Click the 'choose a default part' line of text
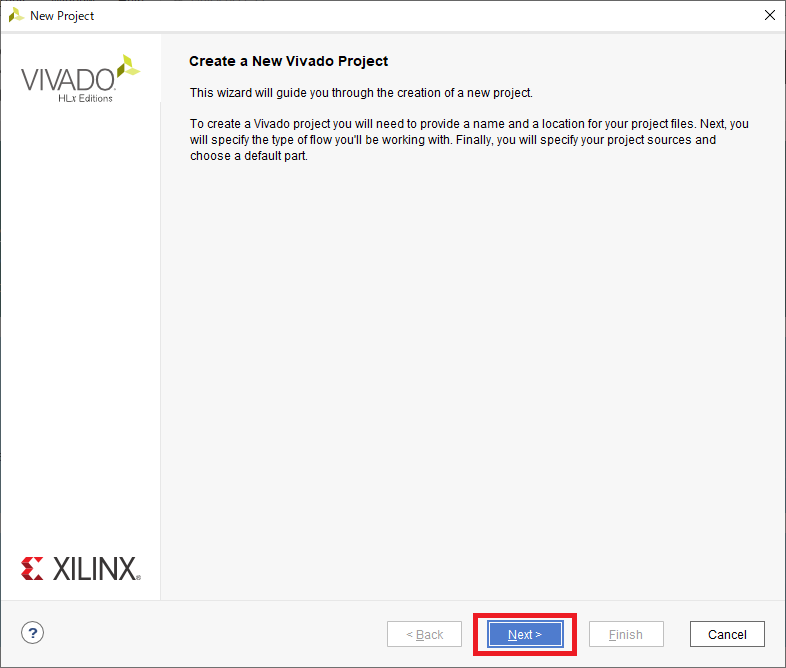 [x=249, y=156]
